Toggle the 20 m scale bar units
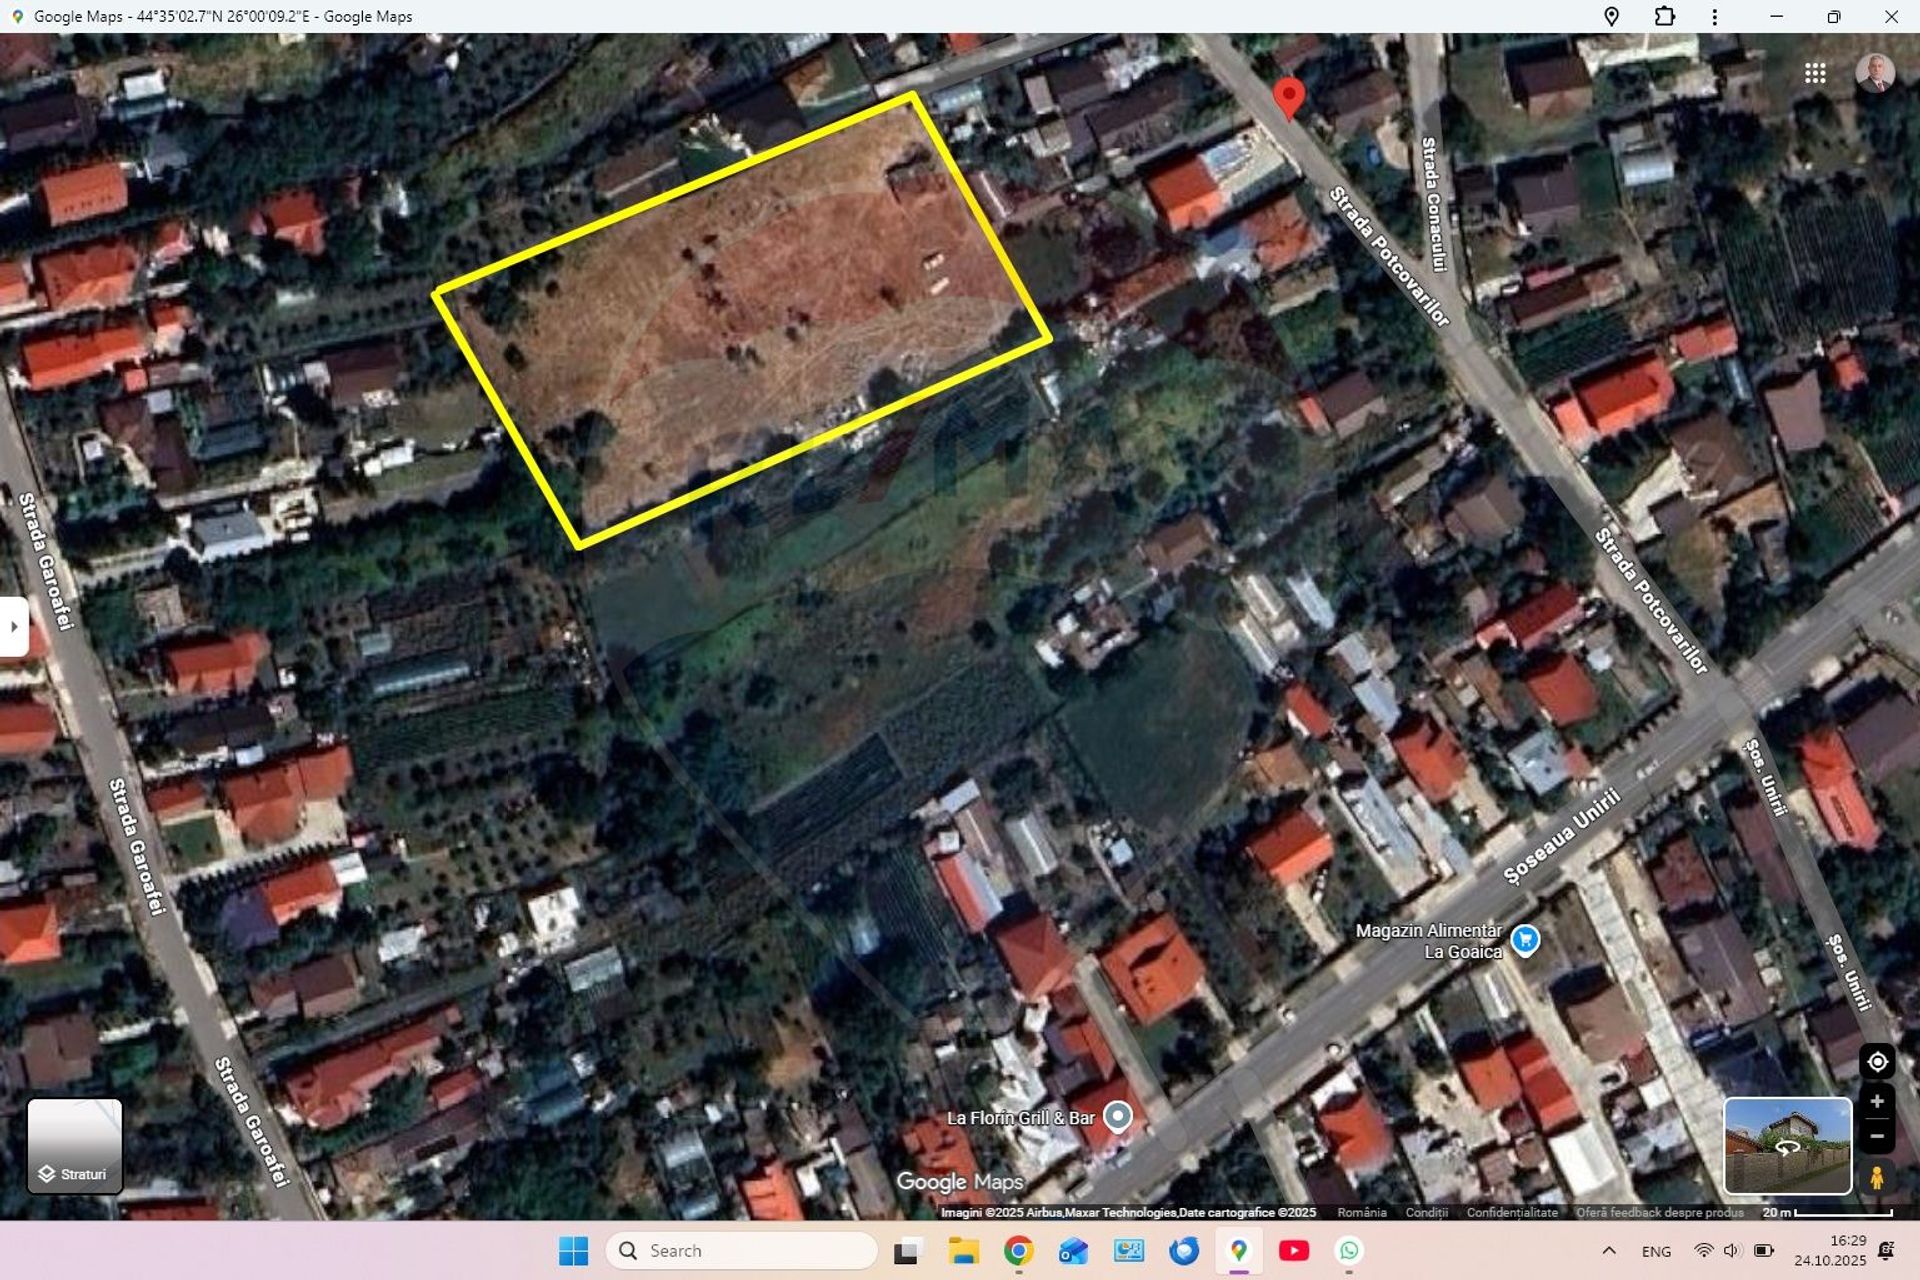 point(1827,1212)
